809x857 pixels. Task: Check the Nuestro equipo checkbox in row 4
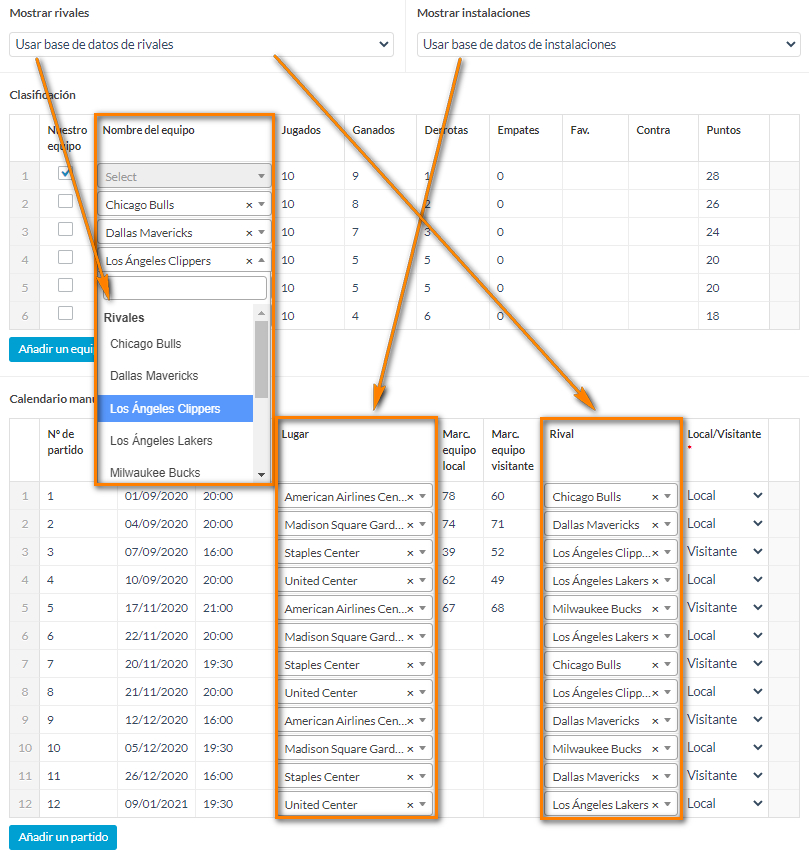click(66, 257)
